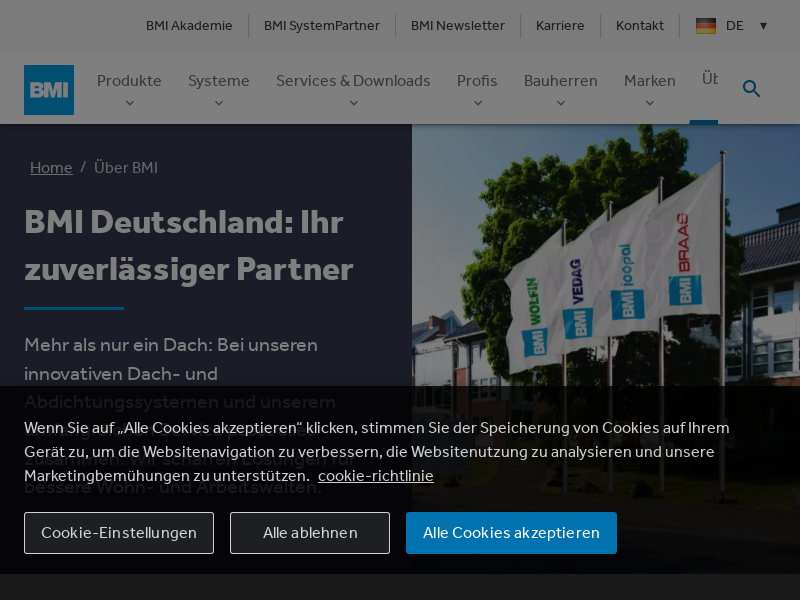
Task: Open the Bauherren navigation menu
Action: 560,102
